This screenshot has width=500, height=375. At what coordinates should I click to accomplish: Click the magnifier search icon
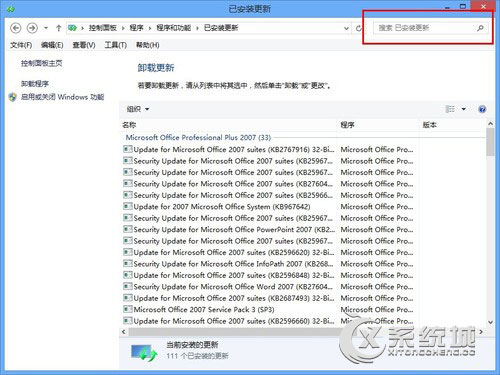pos(480,28)
